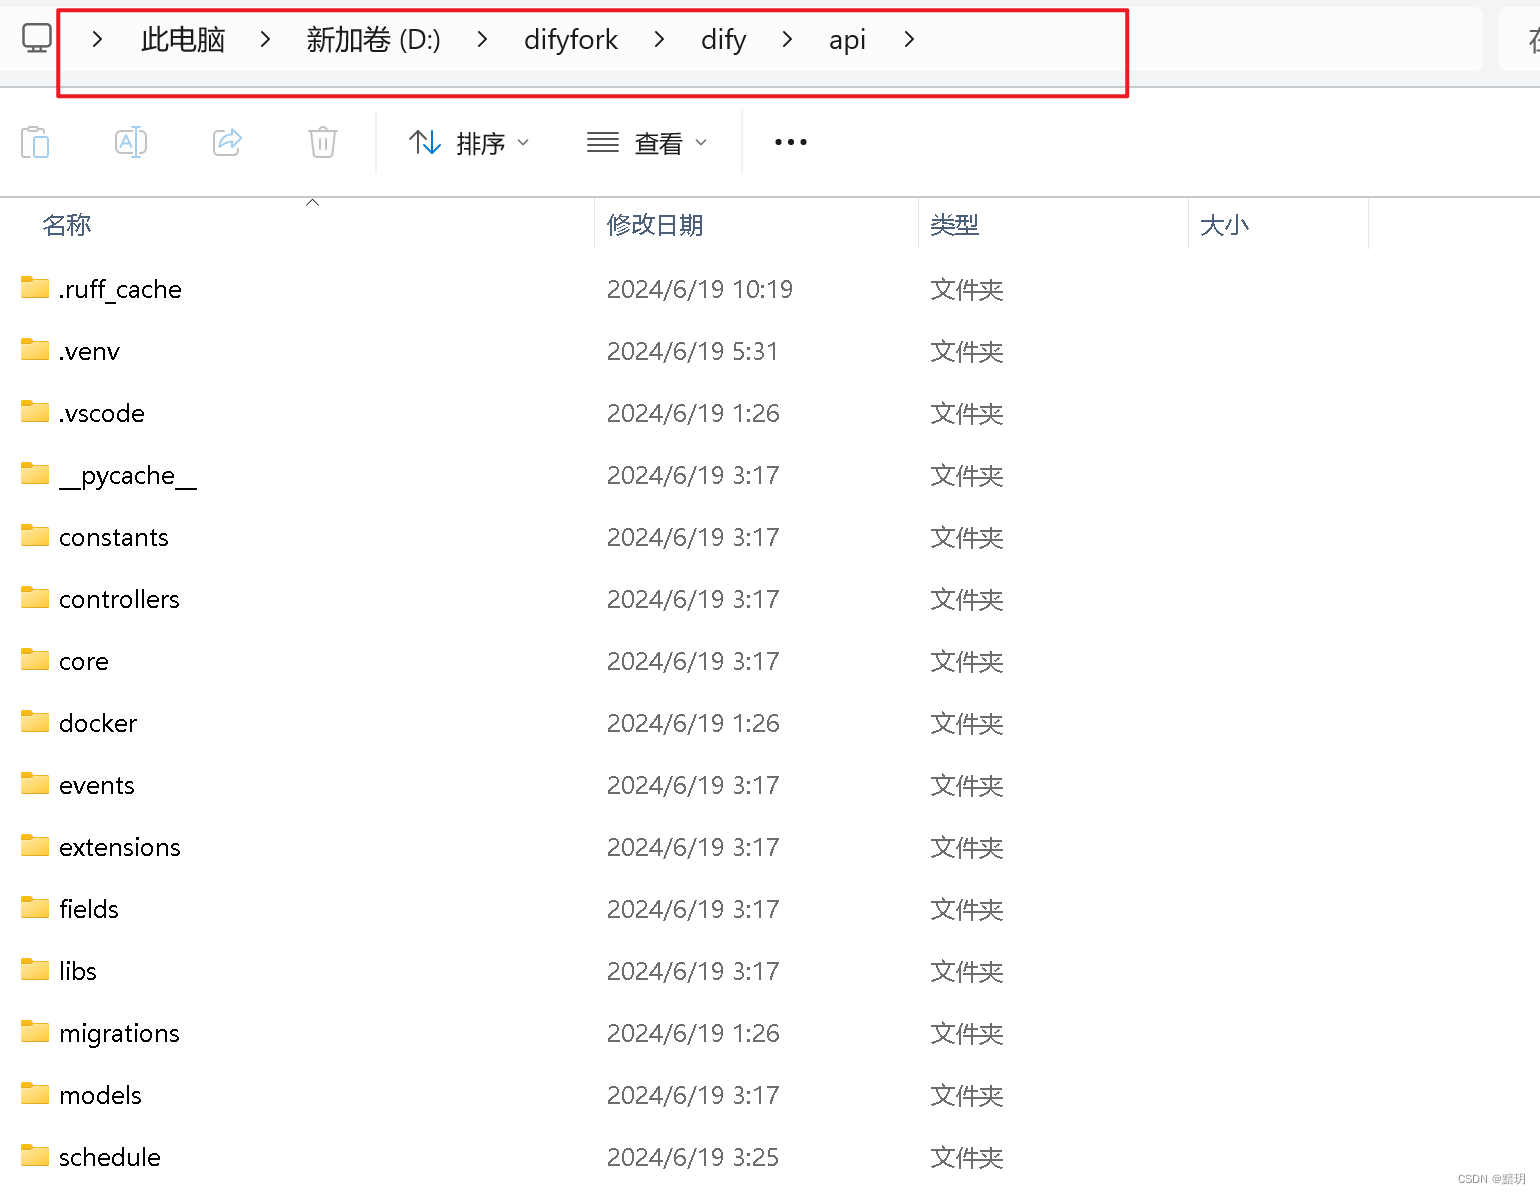Expand the chevron after dify breadcrumb

(787, 39)
